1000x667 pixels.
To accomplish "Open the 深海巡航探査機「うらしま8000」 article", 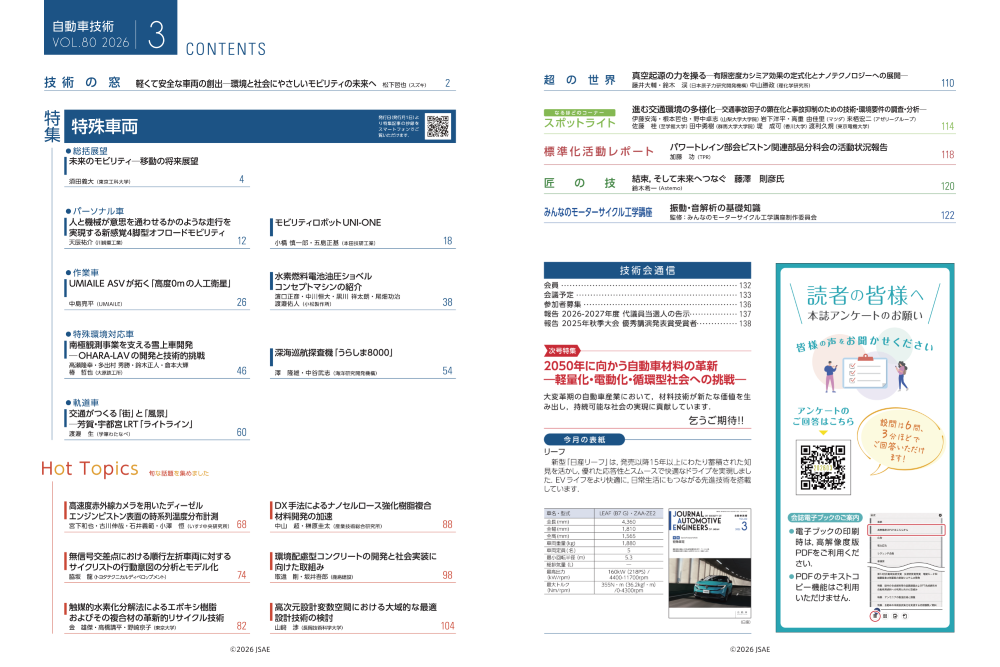I will tap(328, 353).
